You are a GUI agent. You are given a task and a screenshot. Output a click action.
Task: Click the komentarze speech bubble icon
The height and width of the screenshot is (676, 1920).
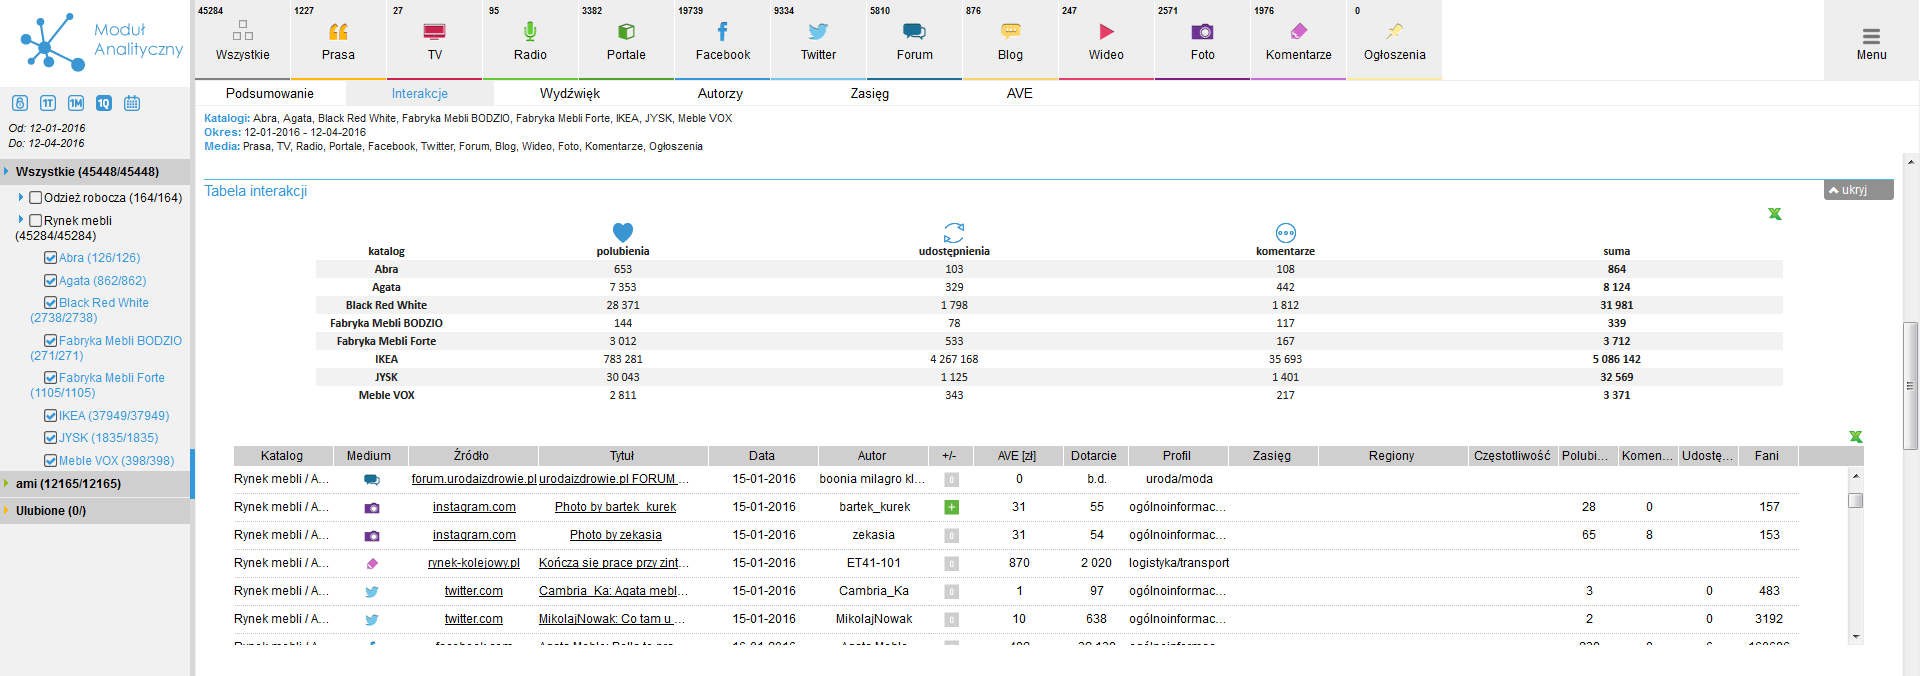[x=1286, y=233]
